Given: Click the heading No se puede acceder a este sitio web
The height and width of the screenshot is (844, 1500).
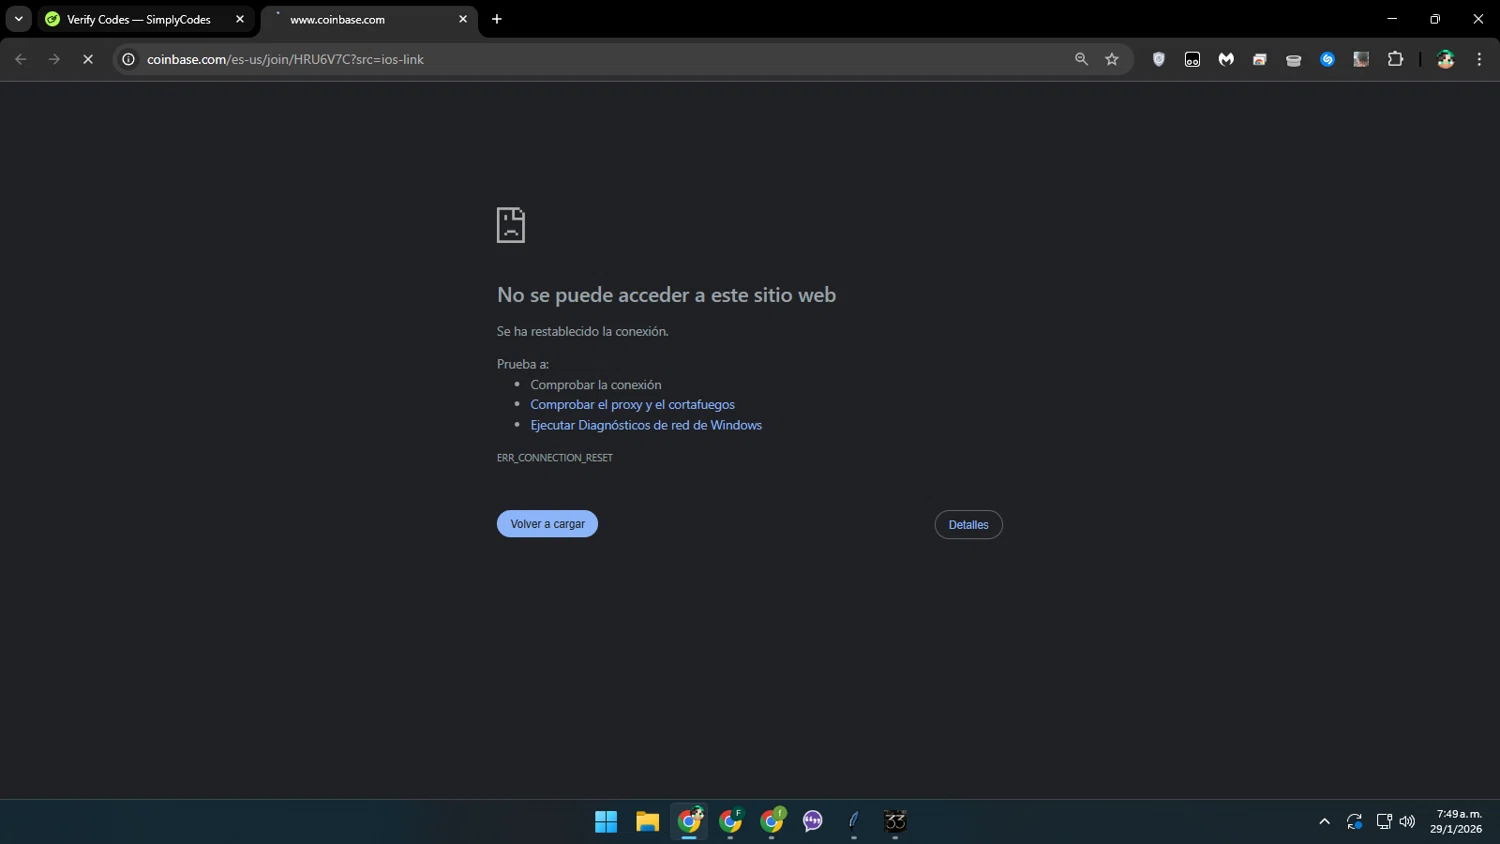Looking at the screenshot, I should coord(666,295).
